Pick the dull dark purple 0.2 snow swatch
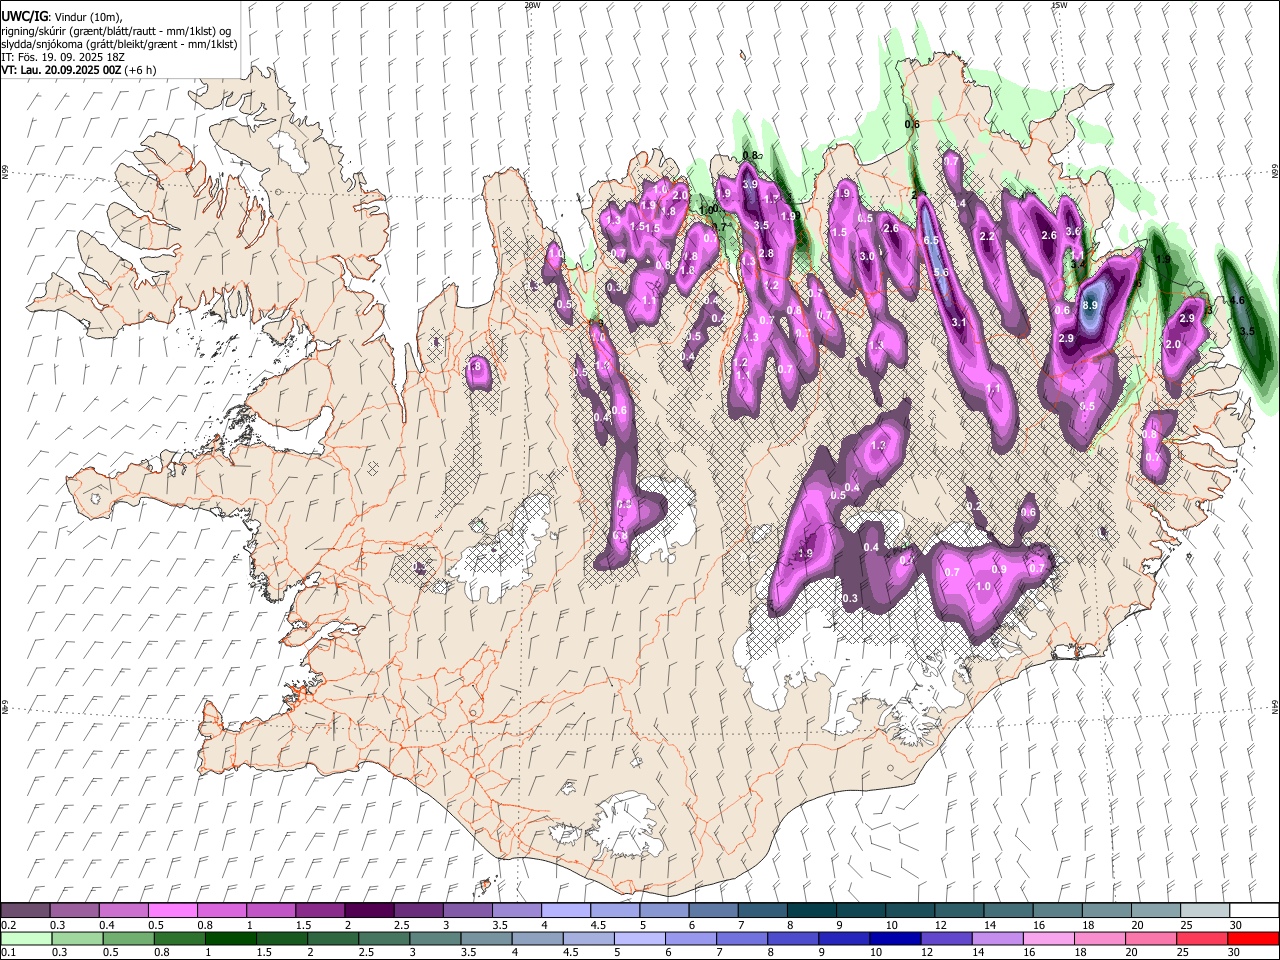Viewport: 1280px width, 960px height. [x=25, y=911]
